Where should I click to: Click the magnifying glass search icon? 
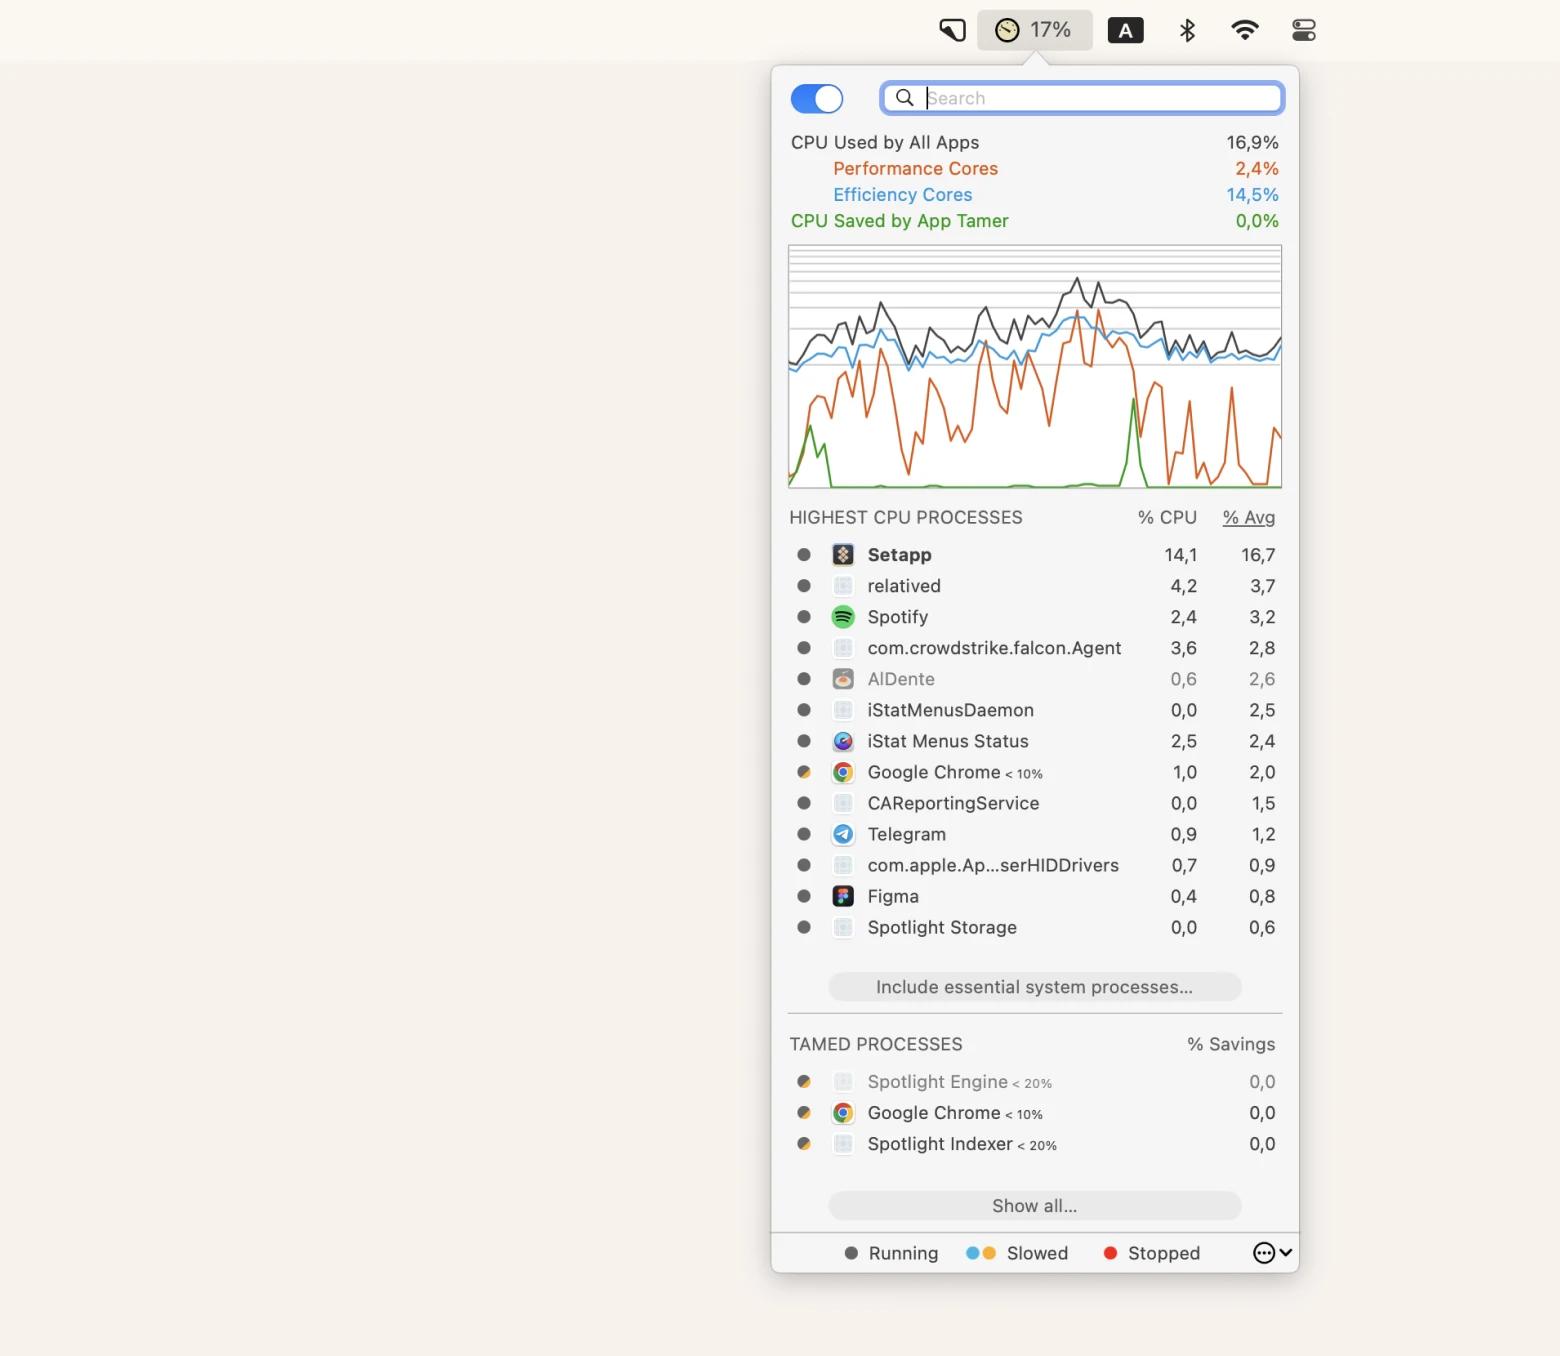point(904,97)
